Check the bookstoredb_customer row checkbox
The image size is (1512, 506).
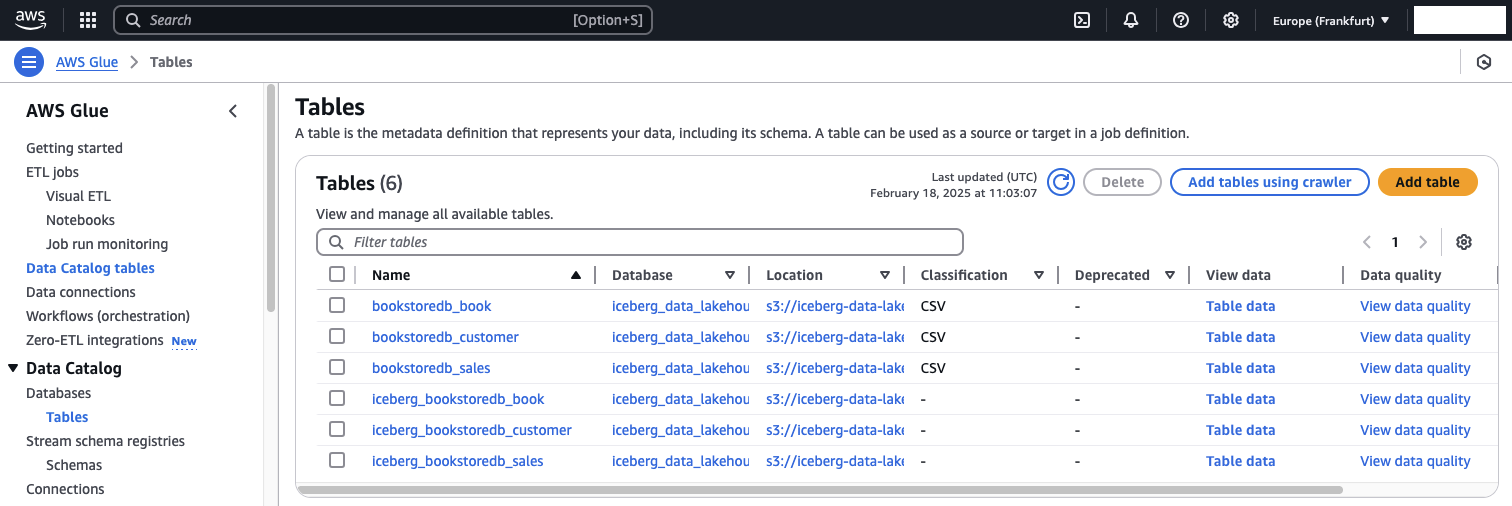tap(337, 336)
